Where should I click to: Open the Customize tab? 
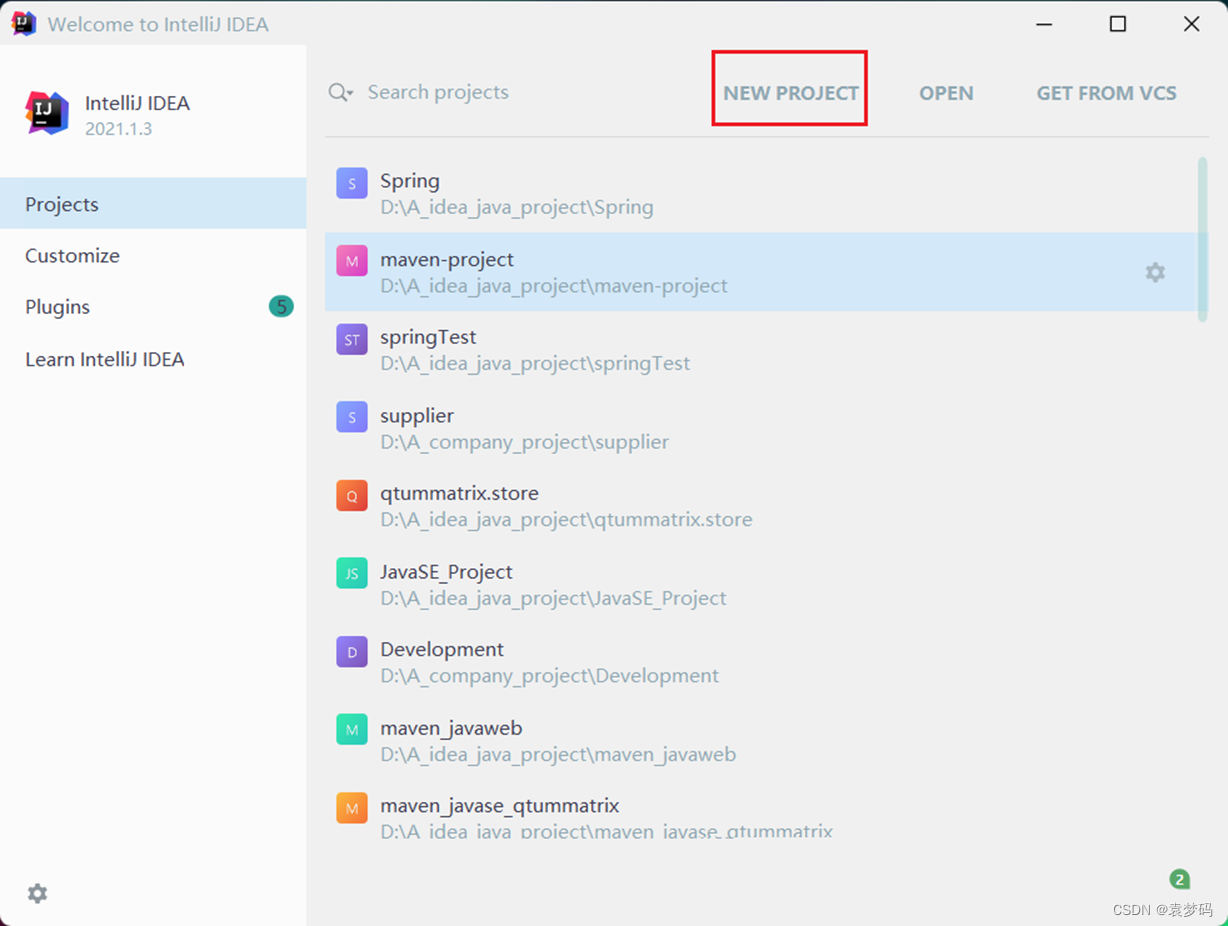[153, 256]
